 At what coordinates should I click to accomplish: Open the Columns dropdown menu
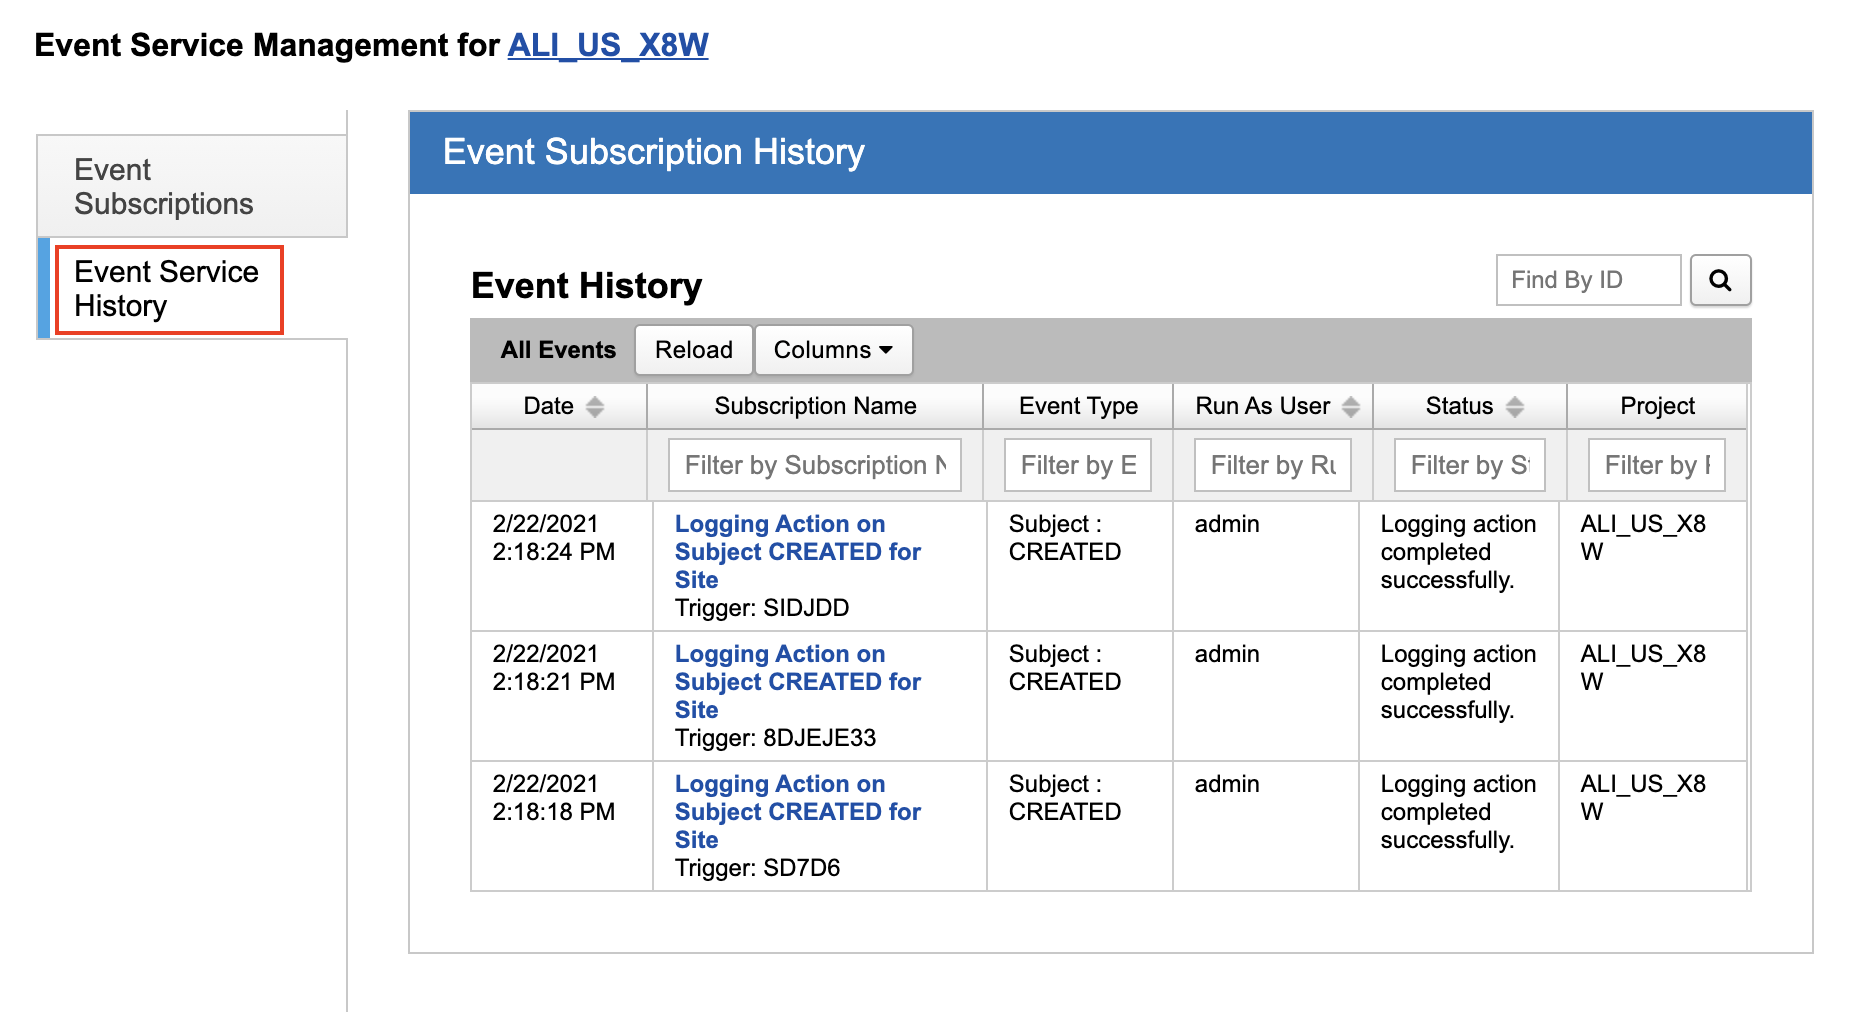pos(832,350)
